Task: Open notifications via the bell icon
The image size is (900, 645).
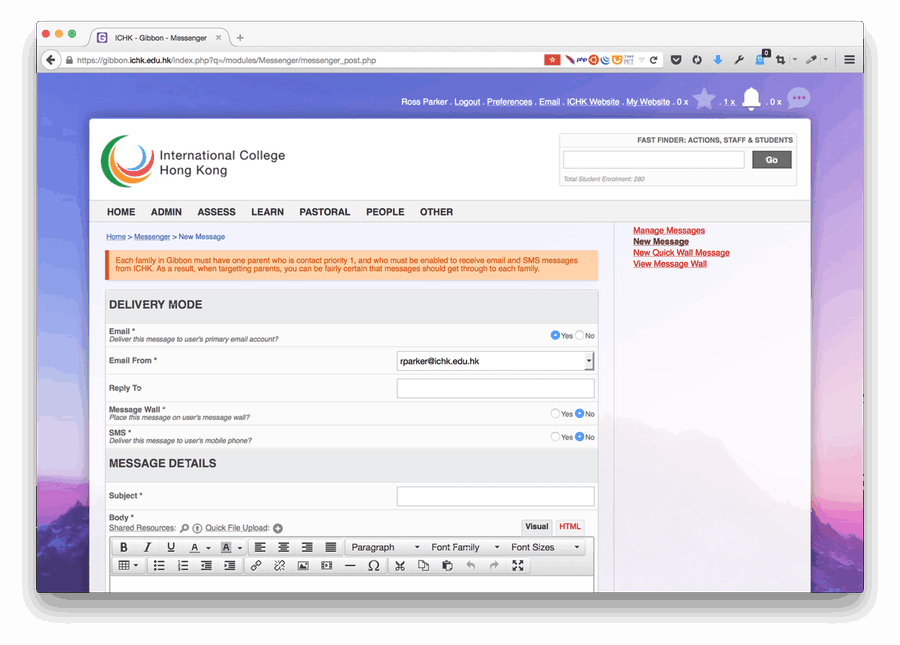Action: tap(751, 99)
